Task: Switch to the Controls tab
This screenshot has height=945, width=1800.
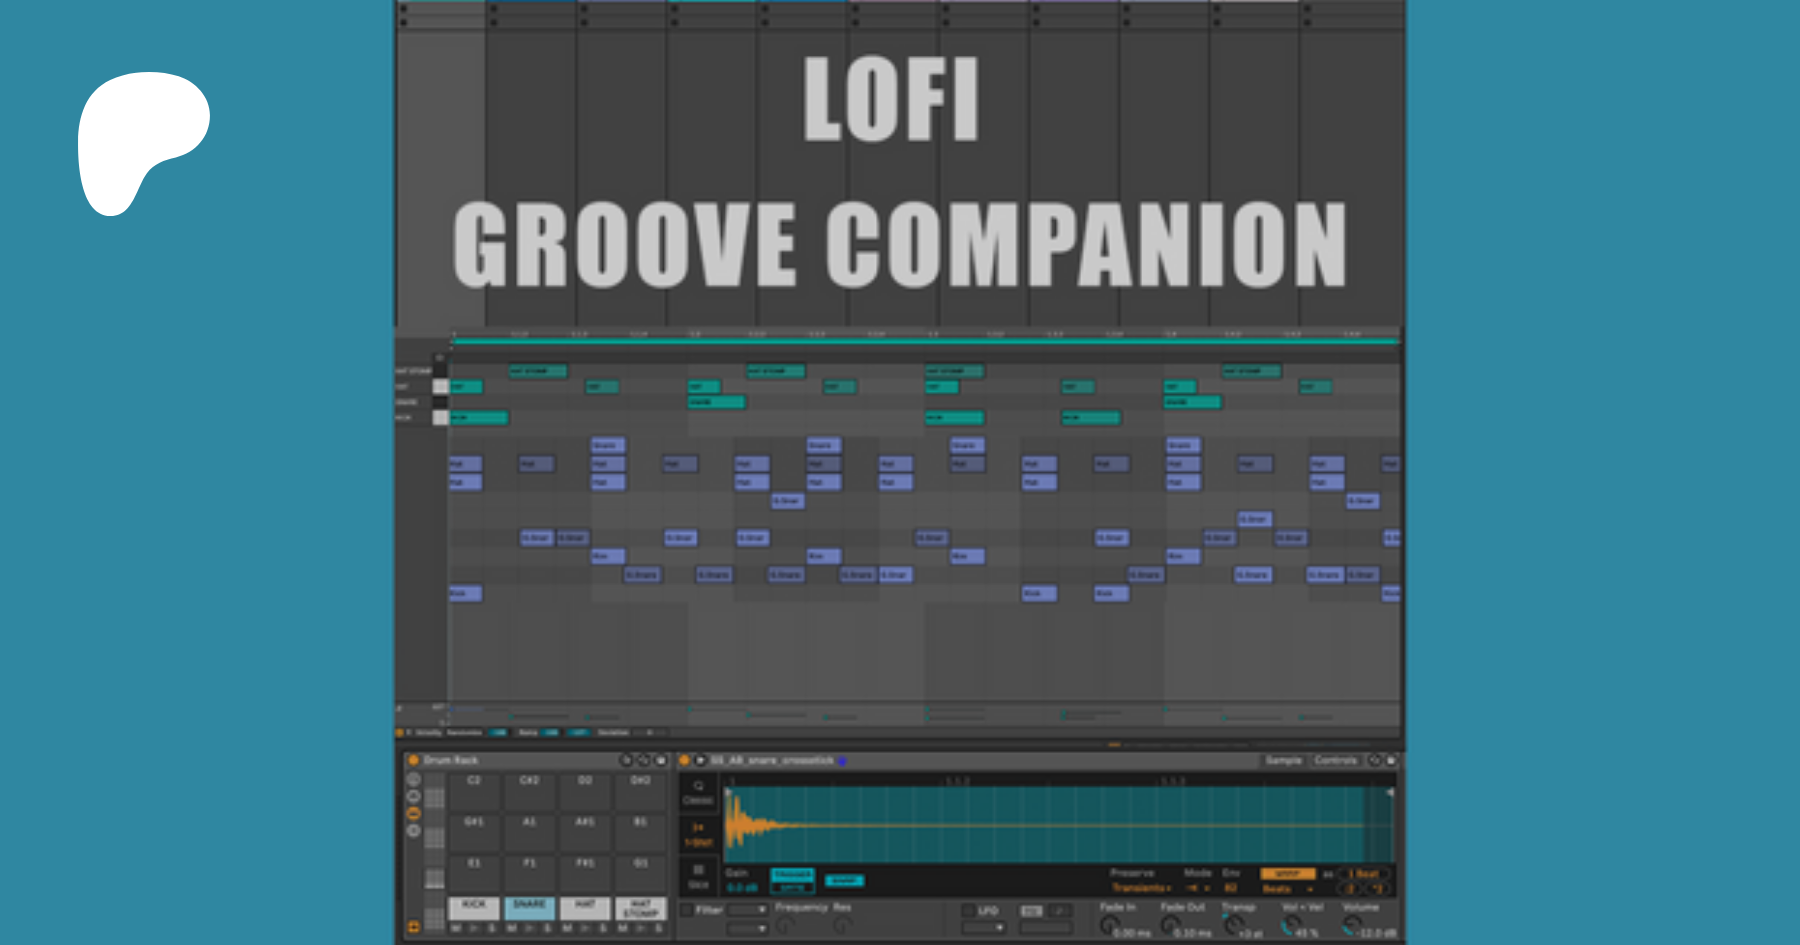Action: pos(1335,761)
